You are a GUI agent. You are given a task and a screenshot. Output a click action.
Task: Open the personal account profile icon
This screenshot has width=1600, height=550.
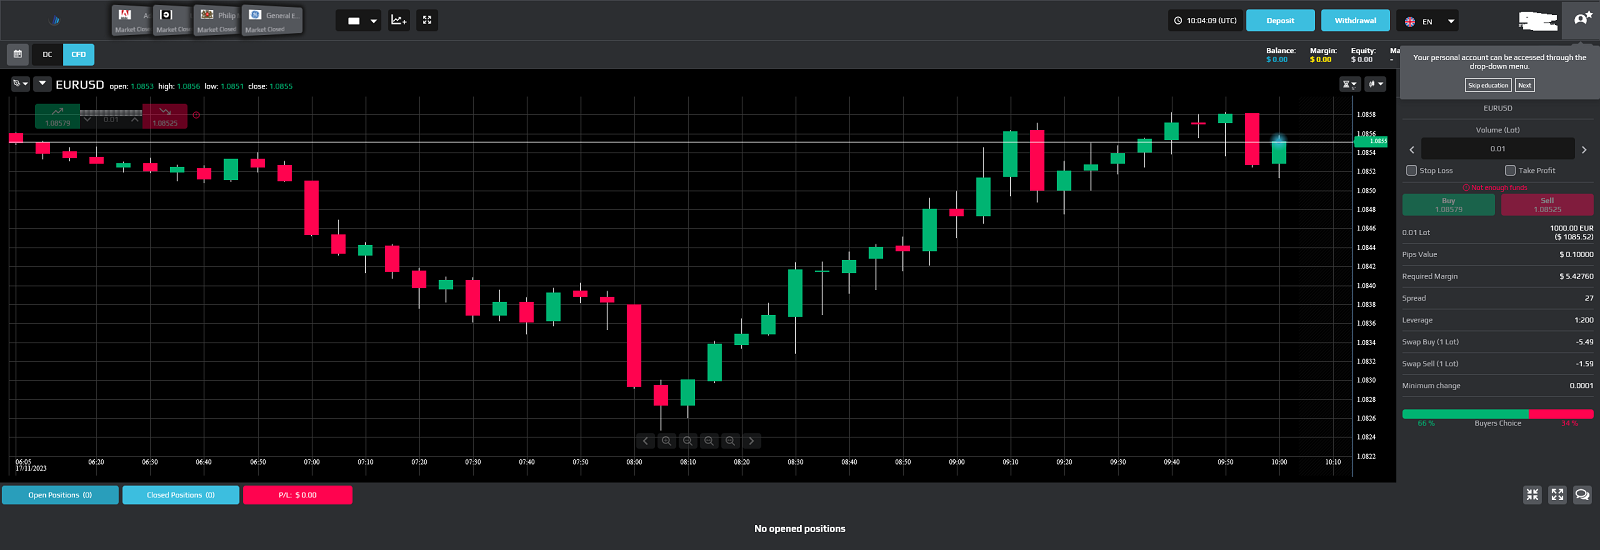tap(1582, 19)
